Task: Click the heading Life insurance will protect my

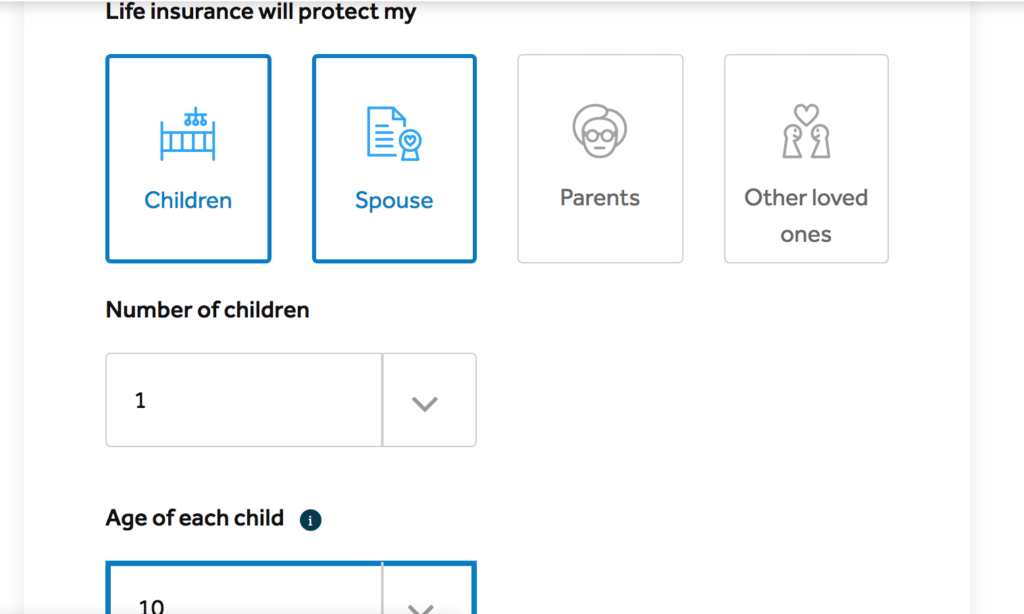Action: pos(261,12)
